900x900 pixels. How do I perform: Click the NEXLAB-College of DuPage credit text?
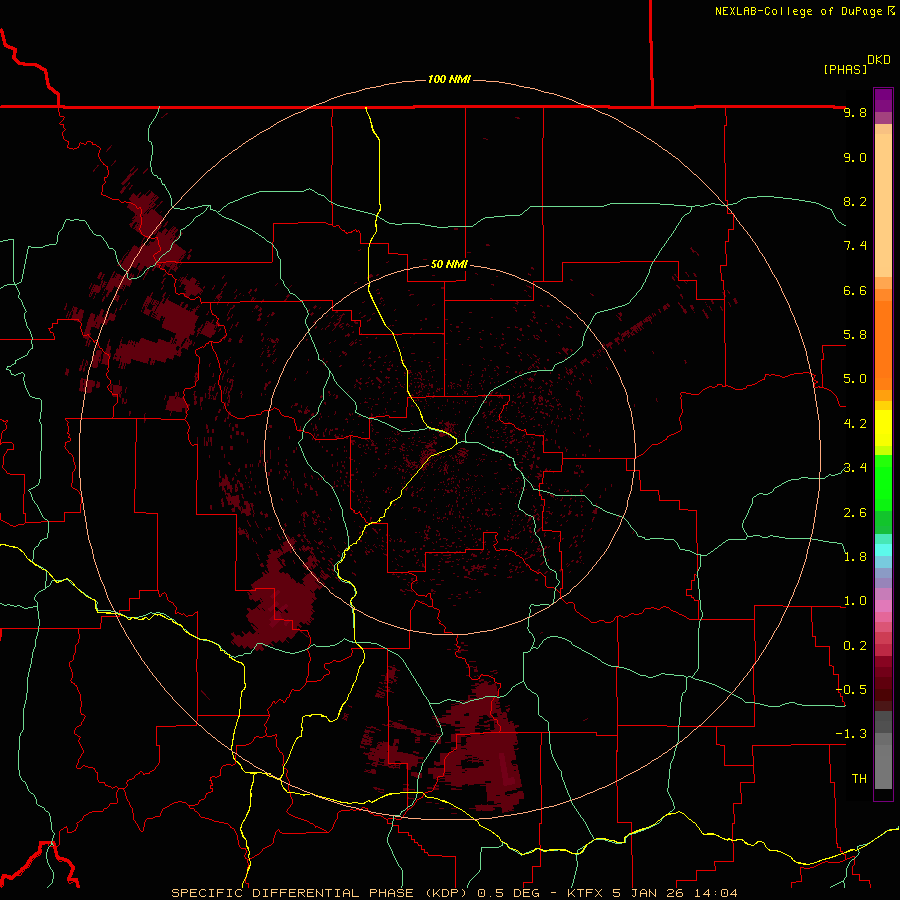(x=798, y=11)
